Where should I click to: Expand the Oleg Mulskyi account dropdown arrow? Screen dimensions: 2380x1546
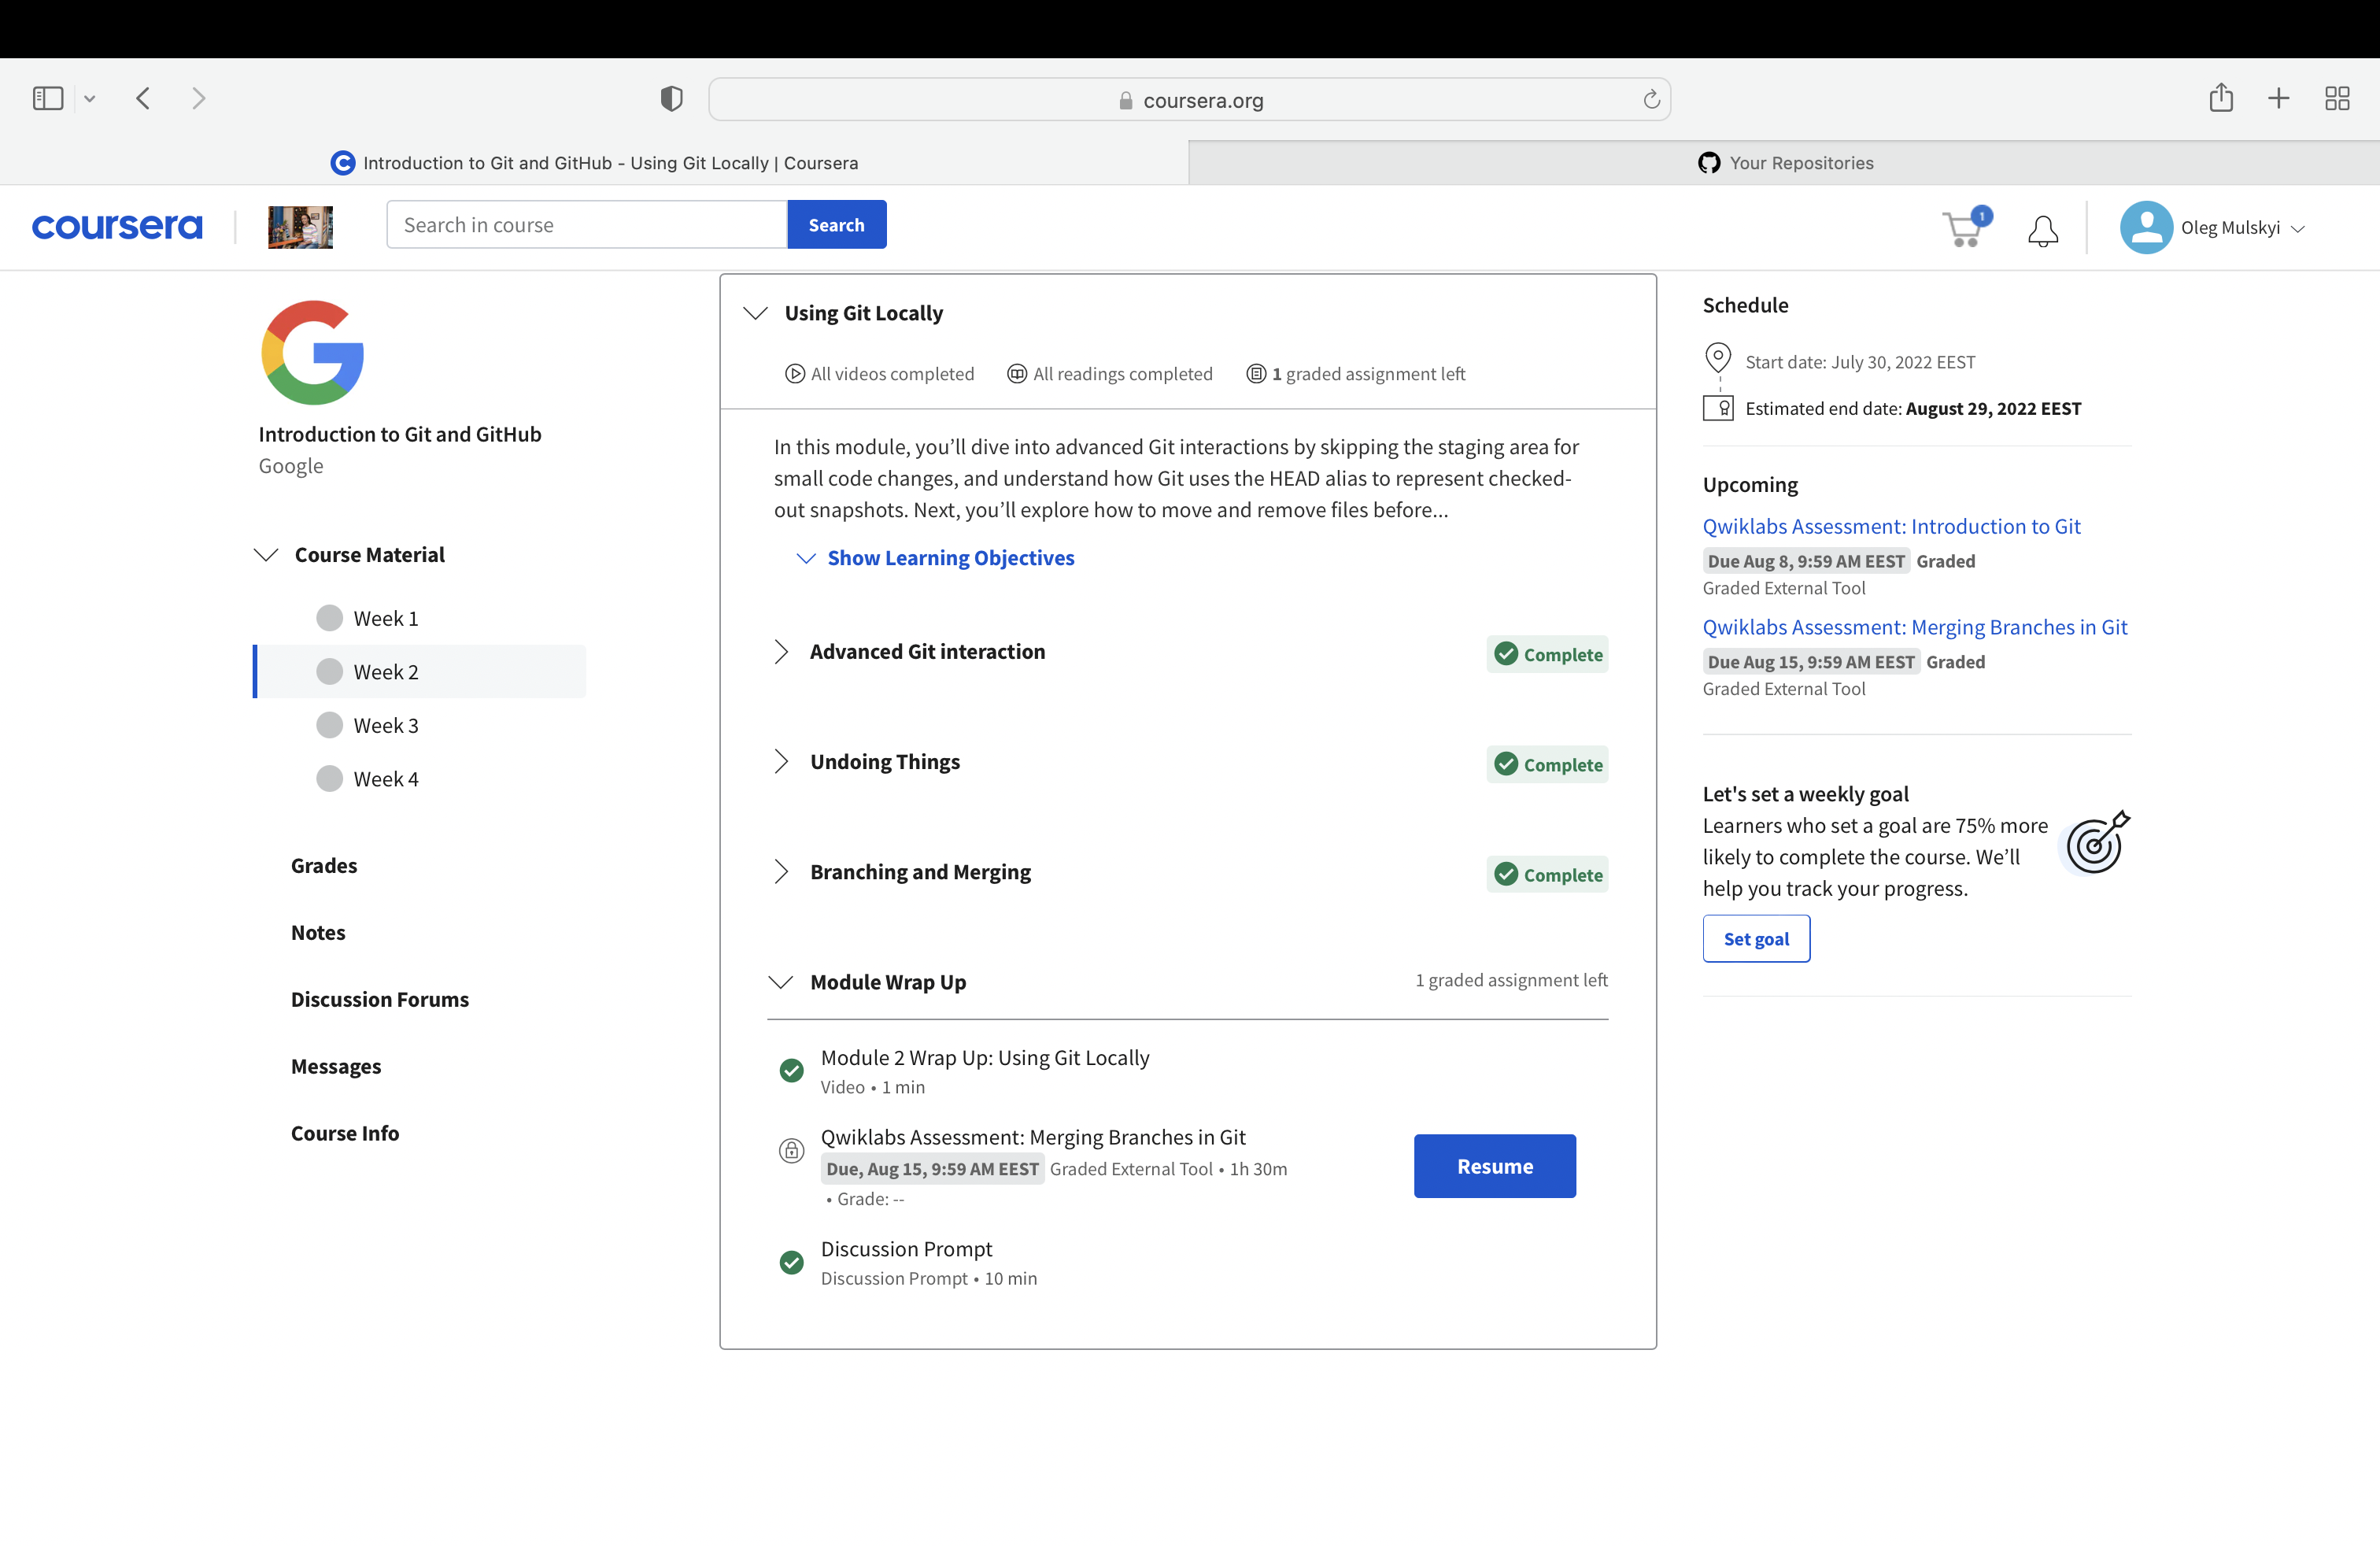pos(2298,229)
